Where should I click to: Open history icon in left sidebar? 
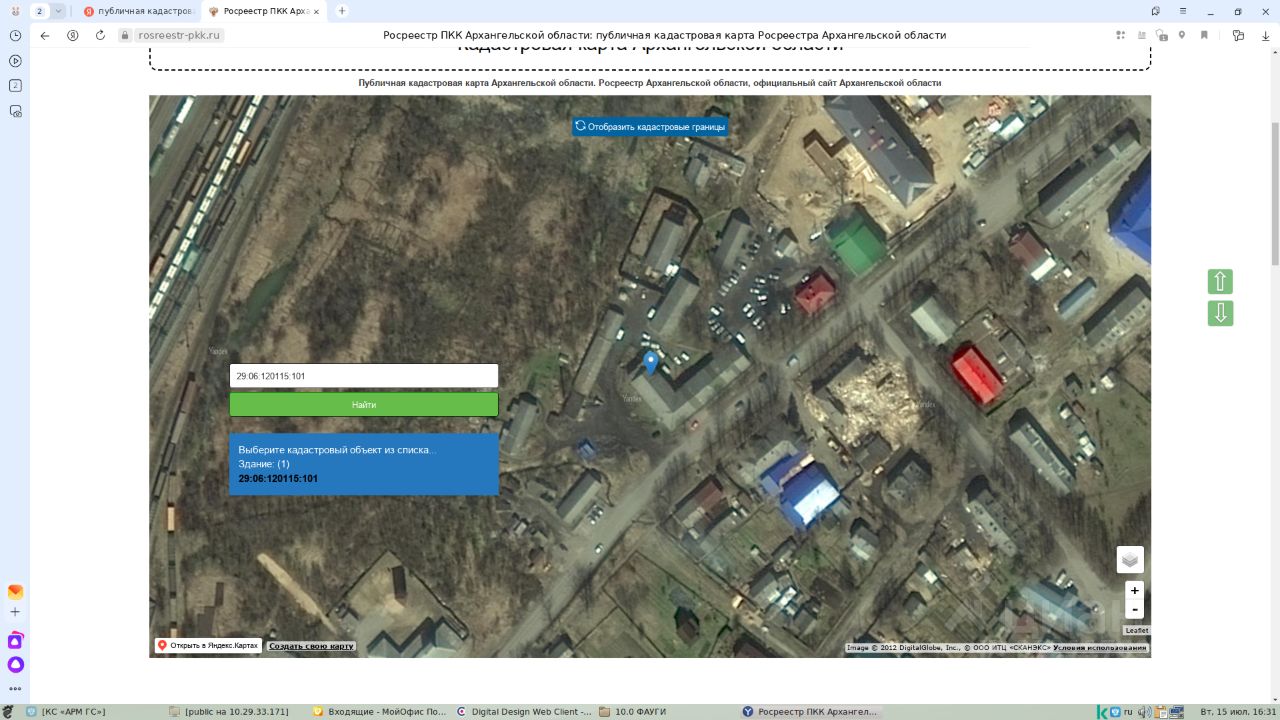tap(15, 35)
